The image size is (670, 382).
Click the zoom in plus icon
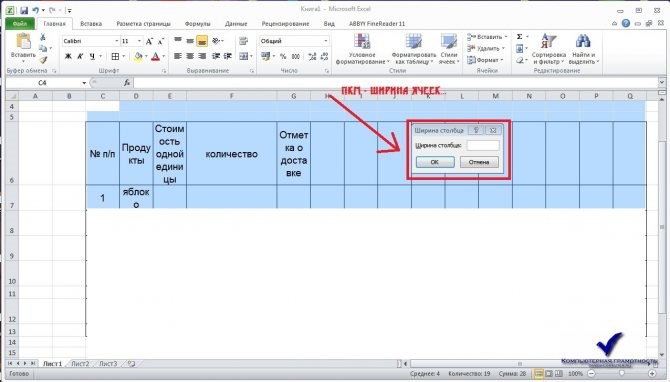pos(652,373)
